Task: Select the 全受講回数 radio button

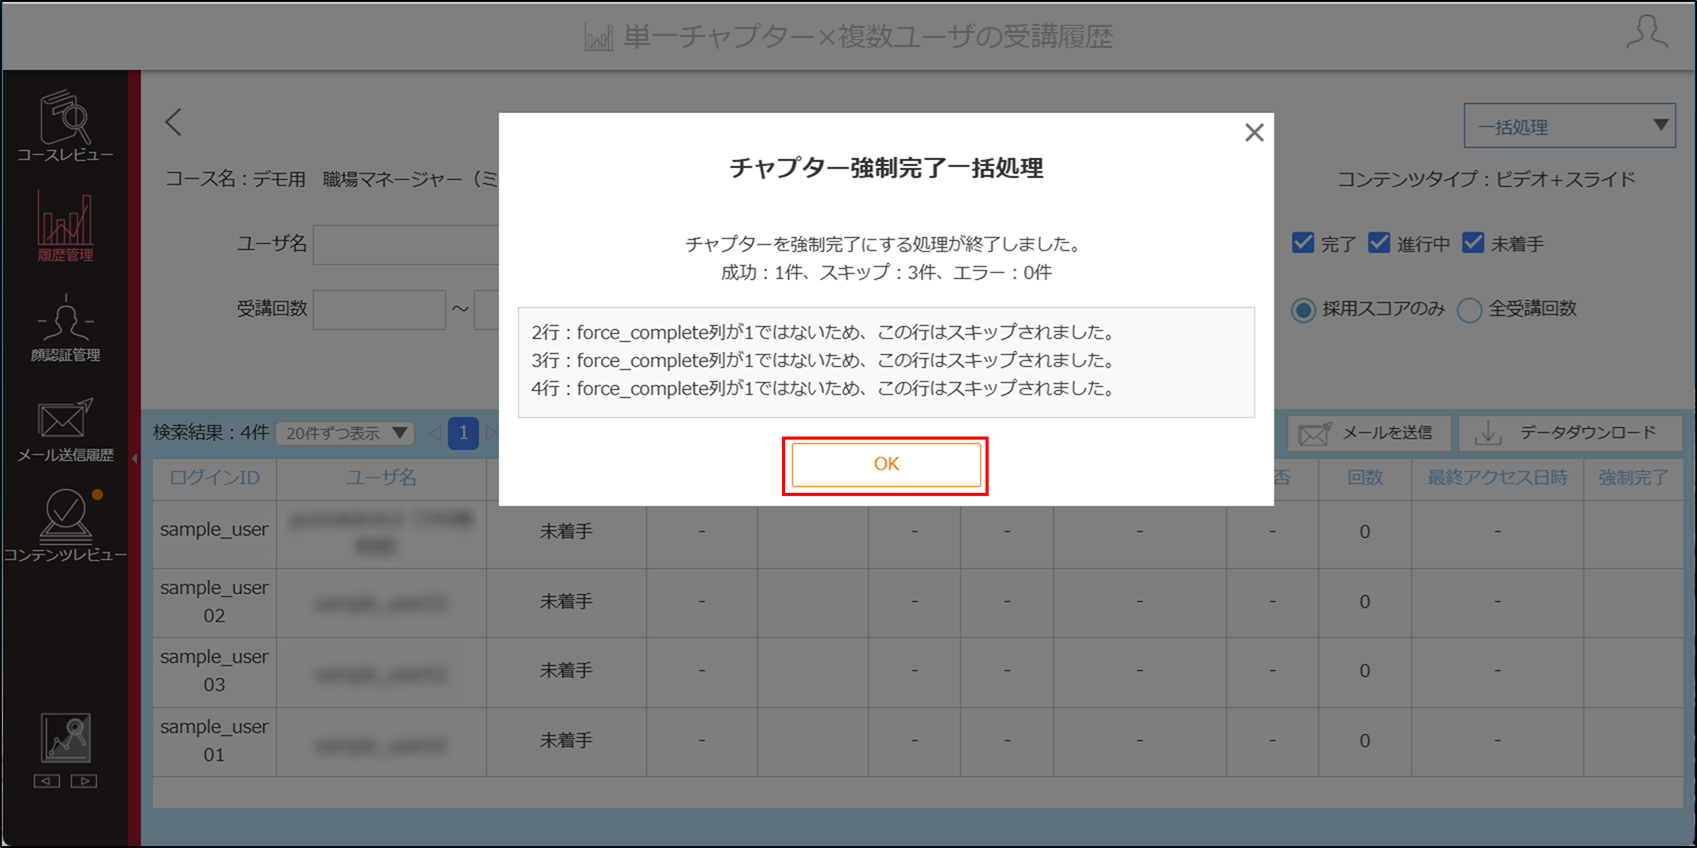Action: [1469, 310]
